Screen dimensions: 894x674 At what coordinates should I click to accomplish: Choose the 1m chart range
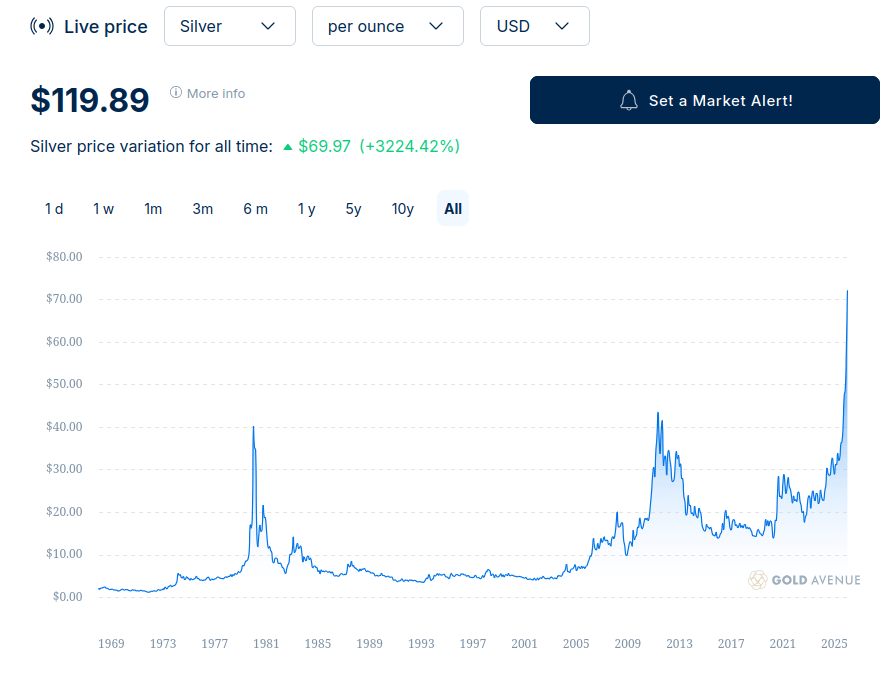[153, 208]
